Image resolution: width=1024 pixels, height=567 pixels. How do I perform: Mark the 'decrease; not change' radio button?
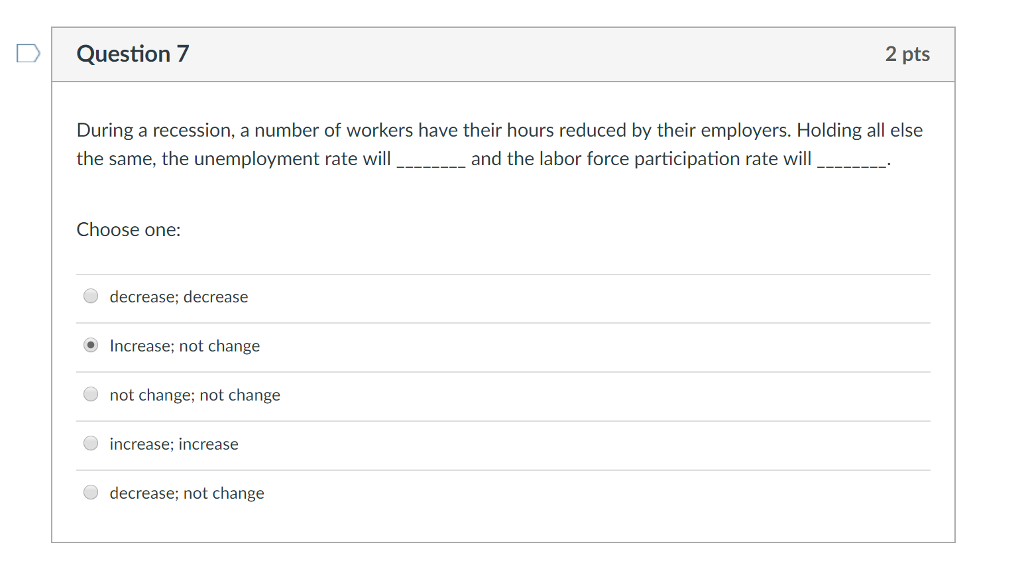click(91, 492)
